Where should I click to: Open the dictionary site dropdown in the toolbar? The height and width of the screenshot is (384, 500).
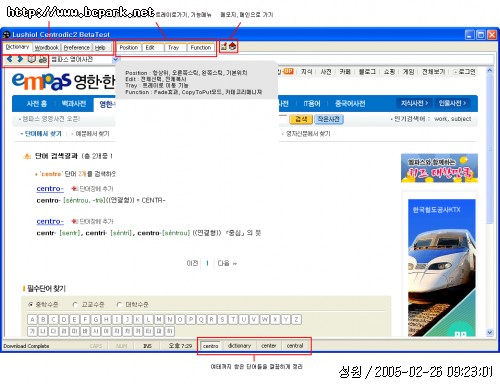tap(115, 60)
